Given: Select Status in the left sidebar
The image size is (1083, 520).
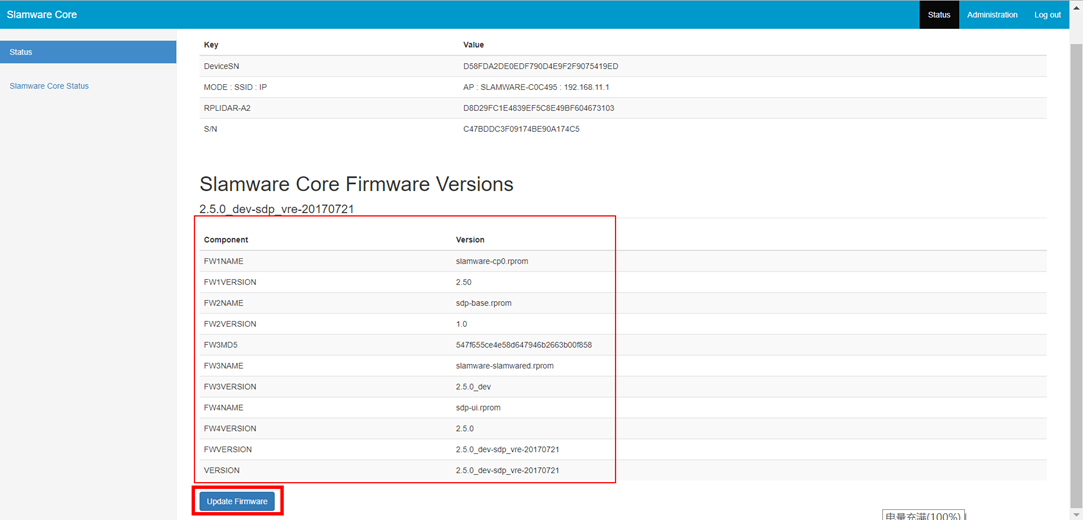Looking at the screenshot, I should [x=88, y=52].
